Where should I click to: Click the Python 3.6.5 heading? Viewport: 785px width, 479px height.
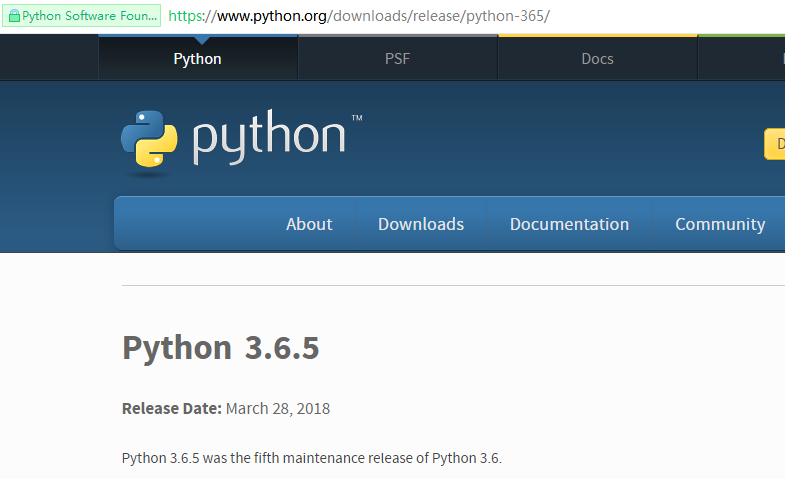[221, 347]
